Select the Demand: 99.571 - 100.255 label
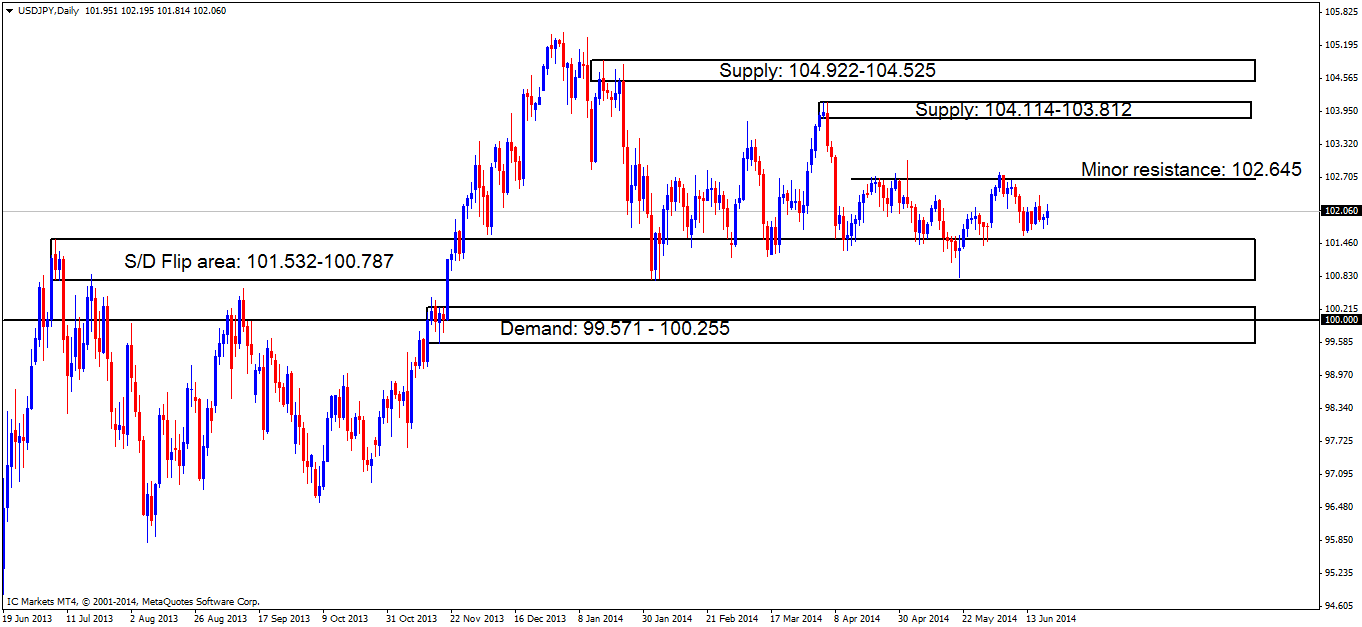The image size is (1362, 627). coord(615,328)
